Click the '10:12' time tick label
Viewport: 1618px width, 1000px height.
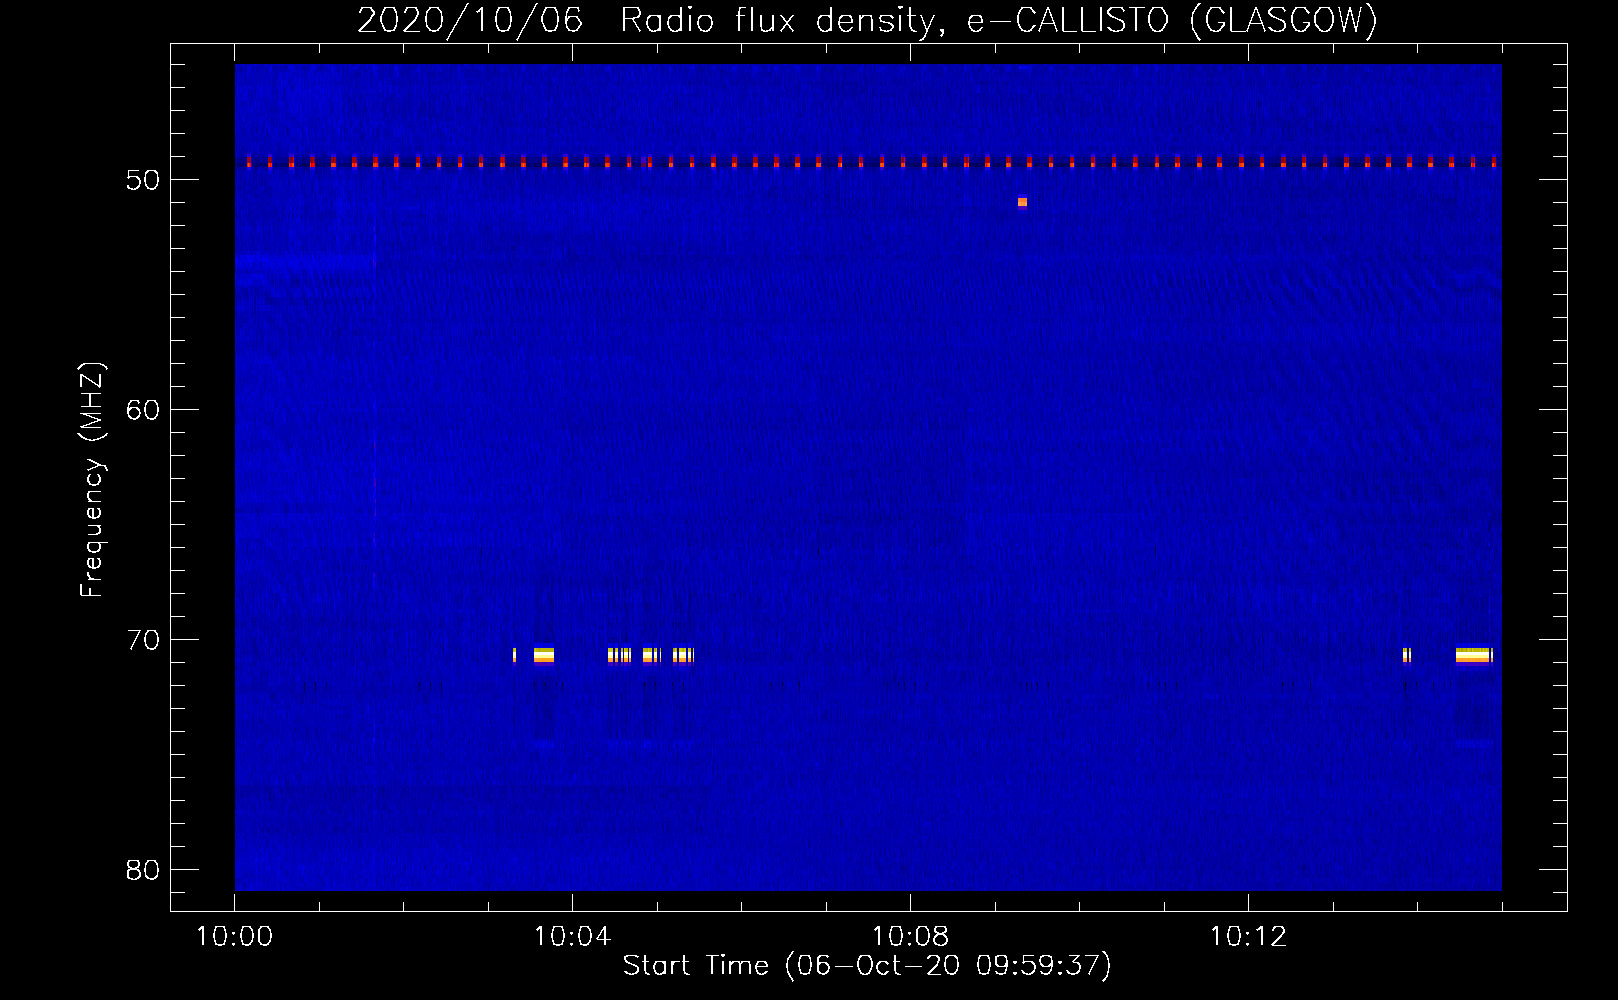click(1248, 937)
